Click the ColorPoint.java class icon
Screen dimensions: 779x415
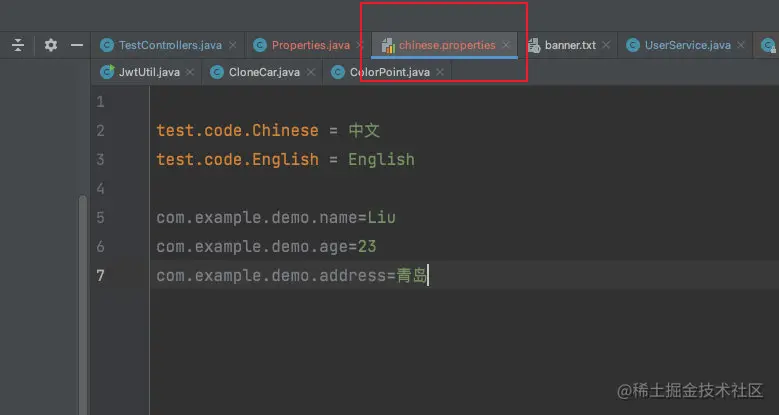pos(338,73)
